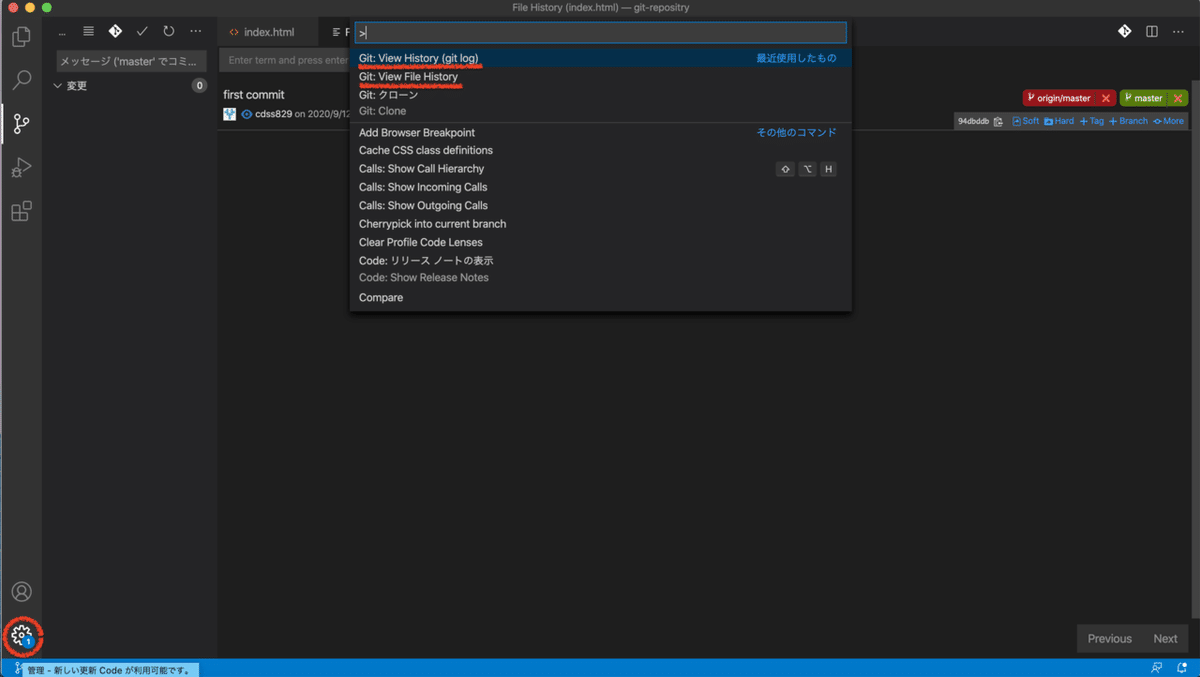The width and height of the screenshot is (1200, 677).
Task: Select Clear Profile Code Lenses
Action: click(600, 242)
